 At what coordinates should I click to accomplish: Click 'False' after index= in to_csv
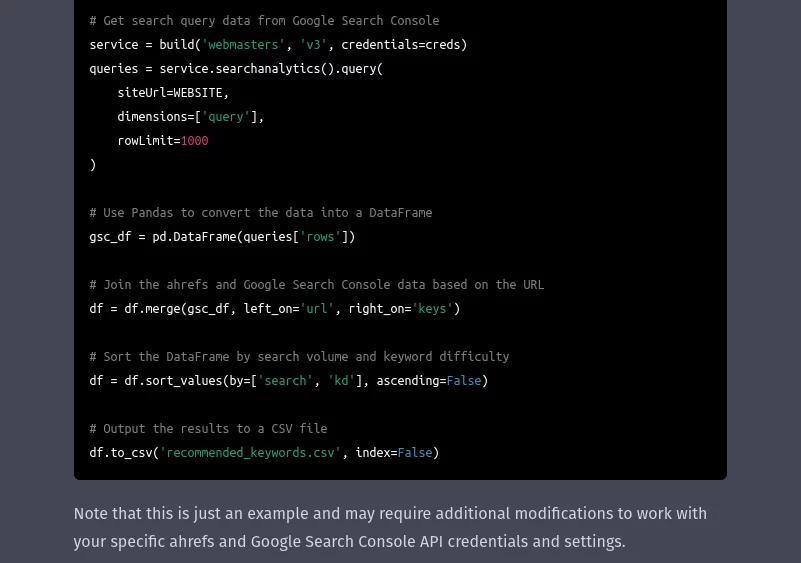click(x=414, y=453)
